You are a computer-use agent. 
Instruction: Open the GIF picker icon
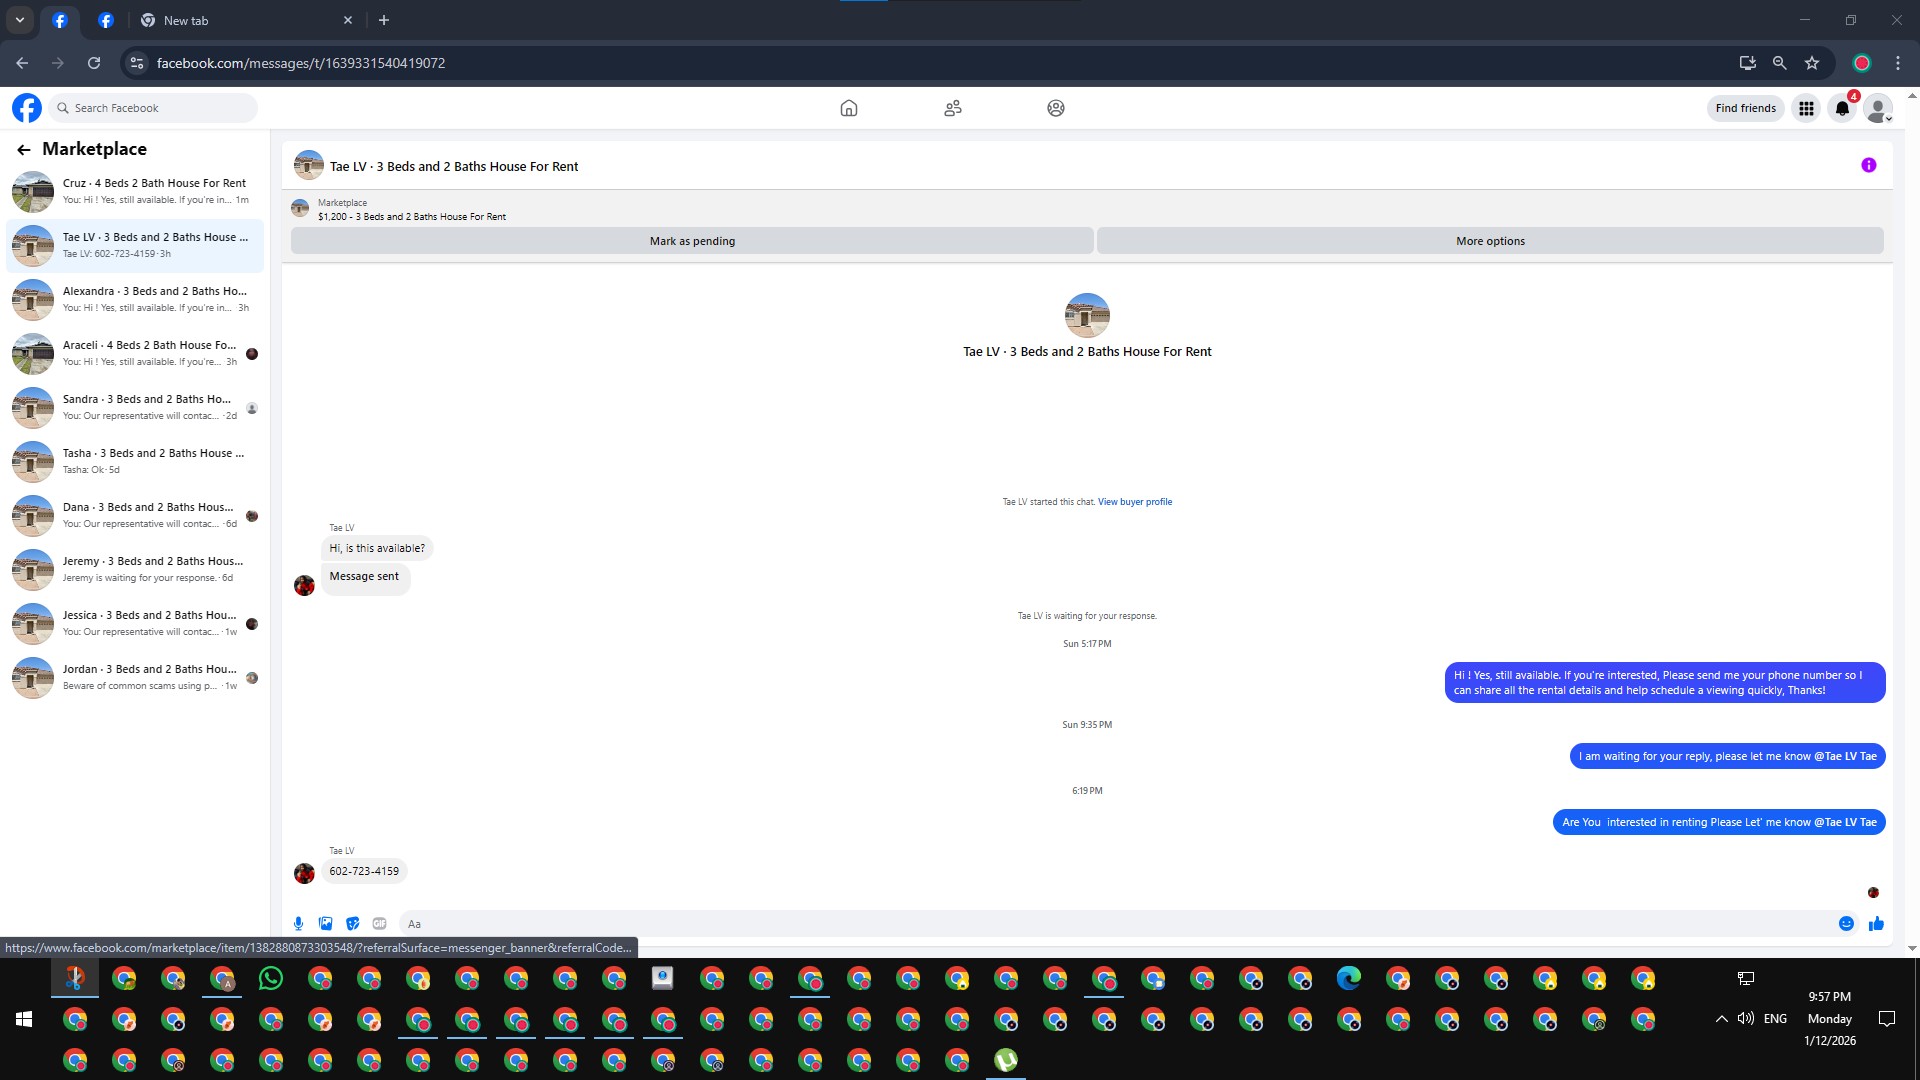tap(379, 924)
